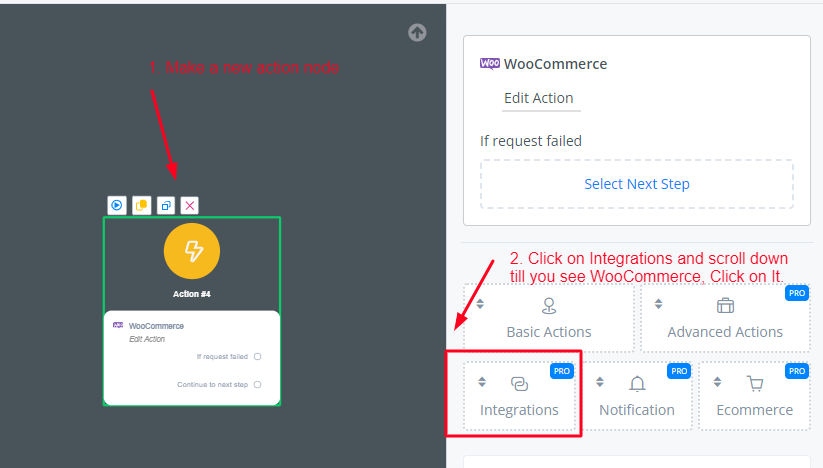Open the Integrations category tab
Image resolution: width=823 pixels, height=468 pixels.
click(520, 397)
